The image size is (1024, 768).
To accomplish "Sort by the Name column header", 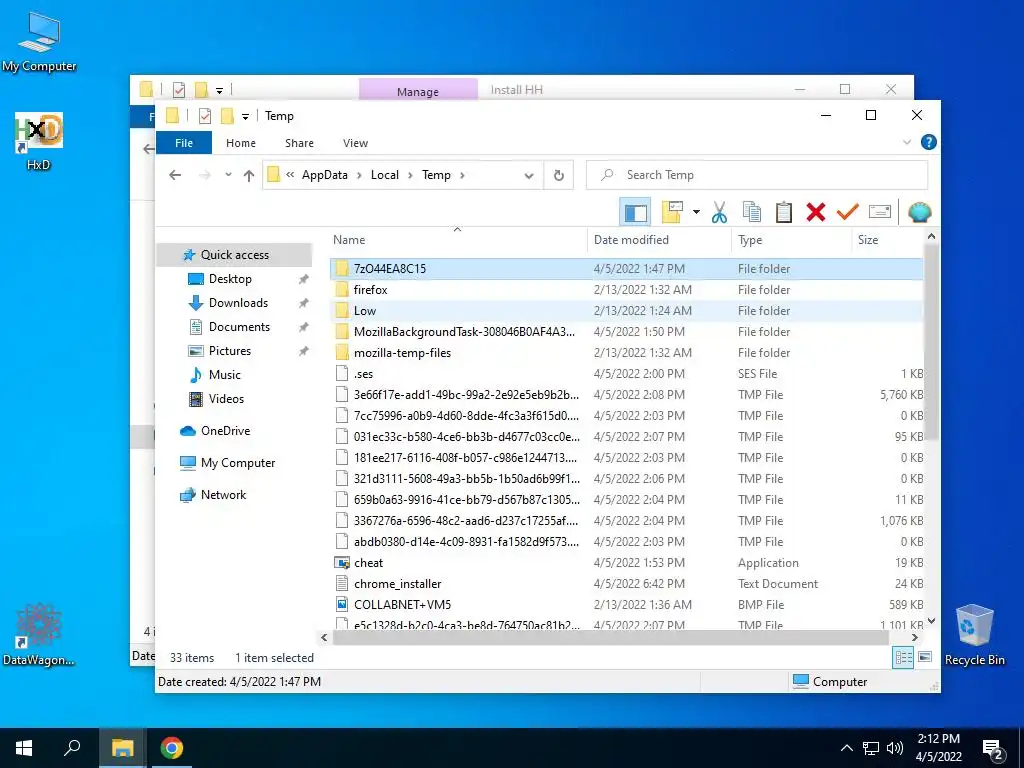I will point(458,240).
